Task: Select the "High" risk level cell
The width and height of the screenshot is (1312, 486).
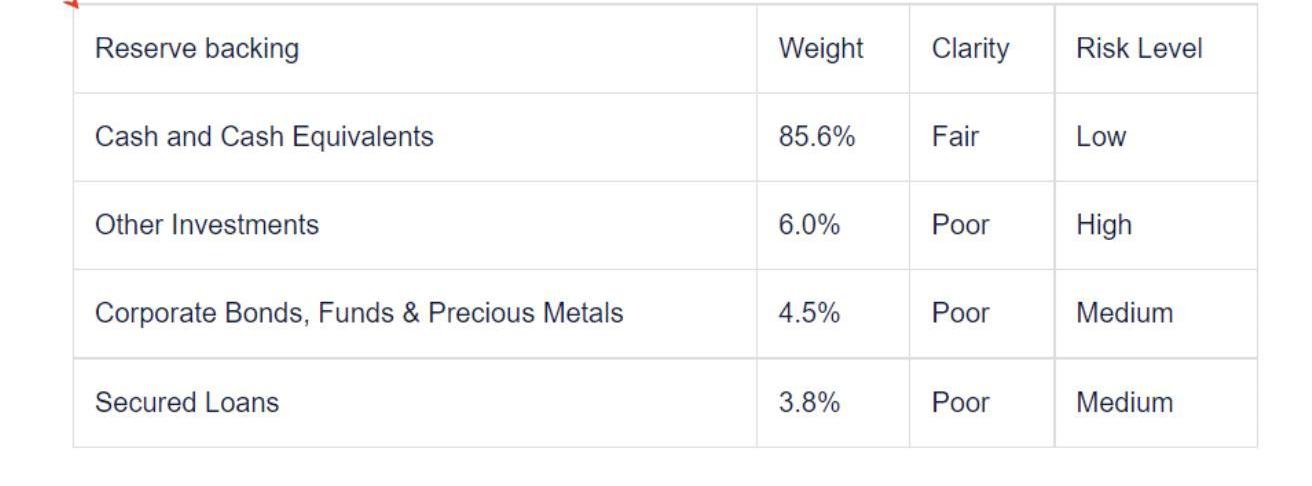Action: (1104, 226)
